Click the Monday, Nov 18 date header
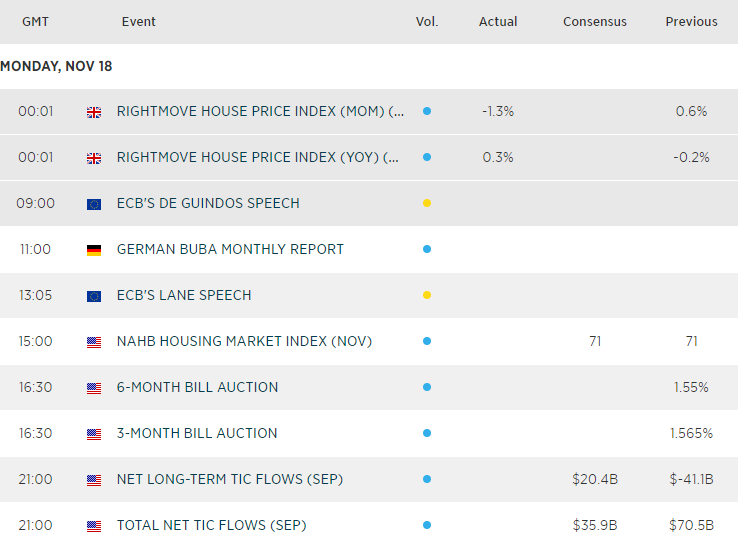738x548 pixels. [x=56, y=66]
